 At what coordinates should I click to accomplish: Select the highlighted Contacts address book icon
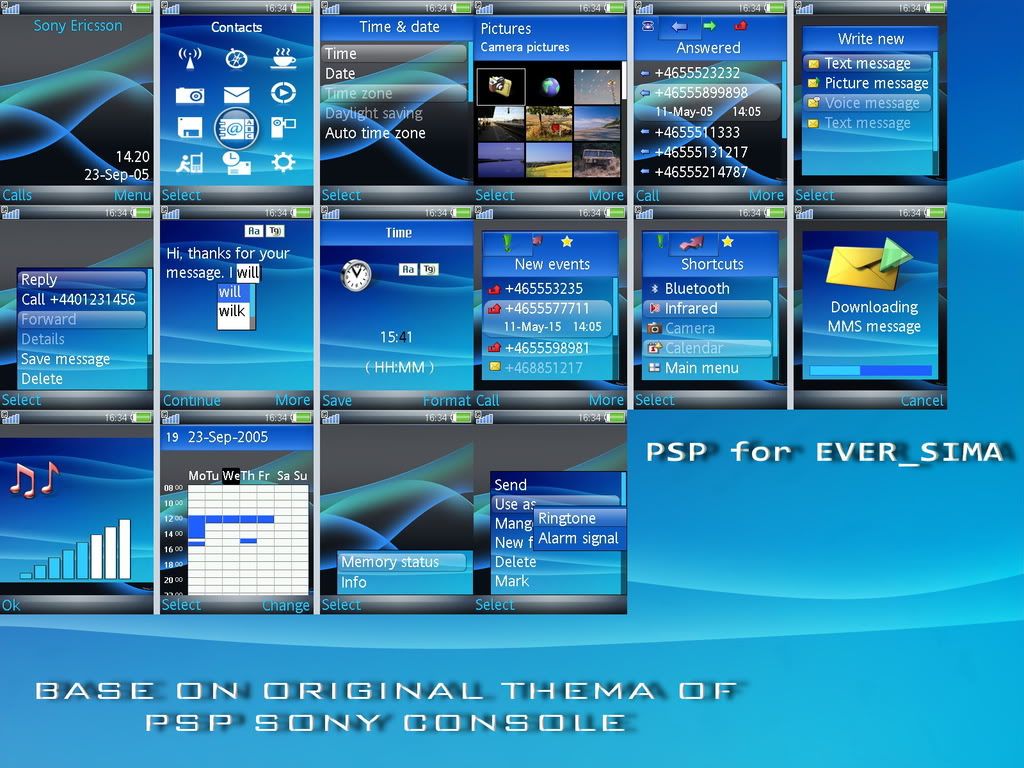coord(236,129)
